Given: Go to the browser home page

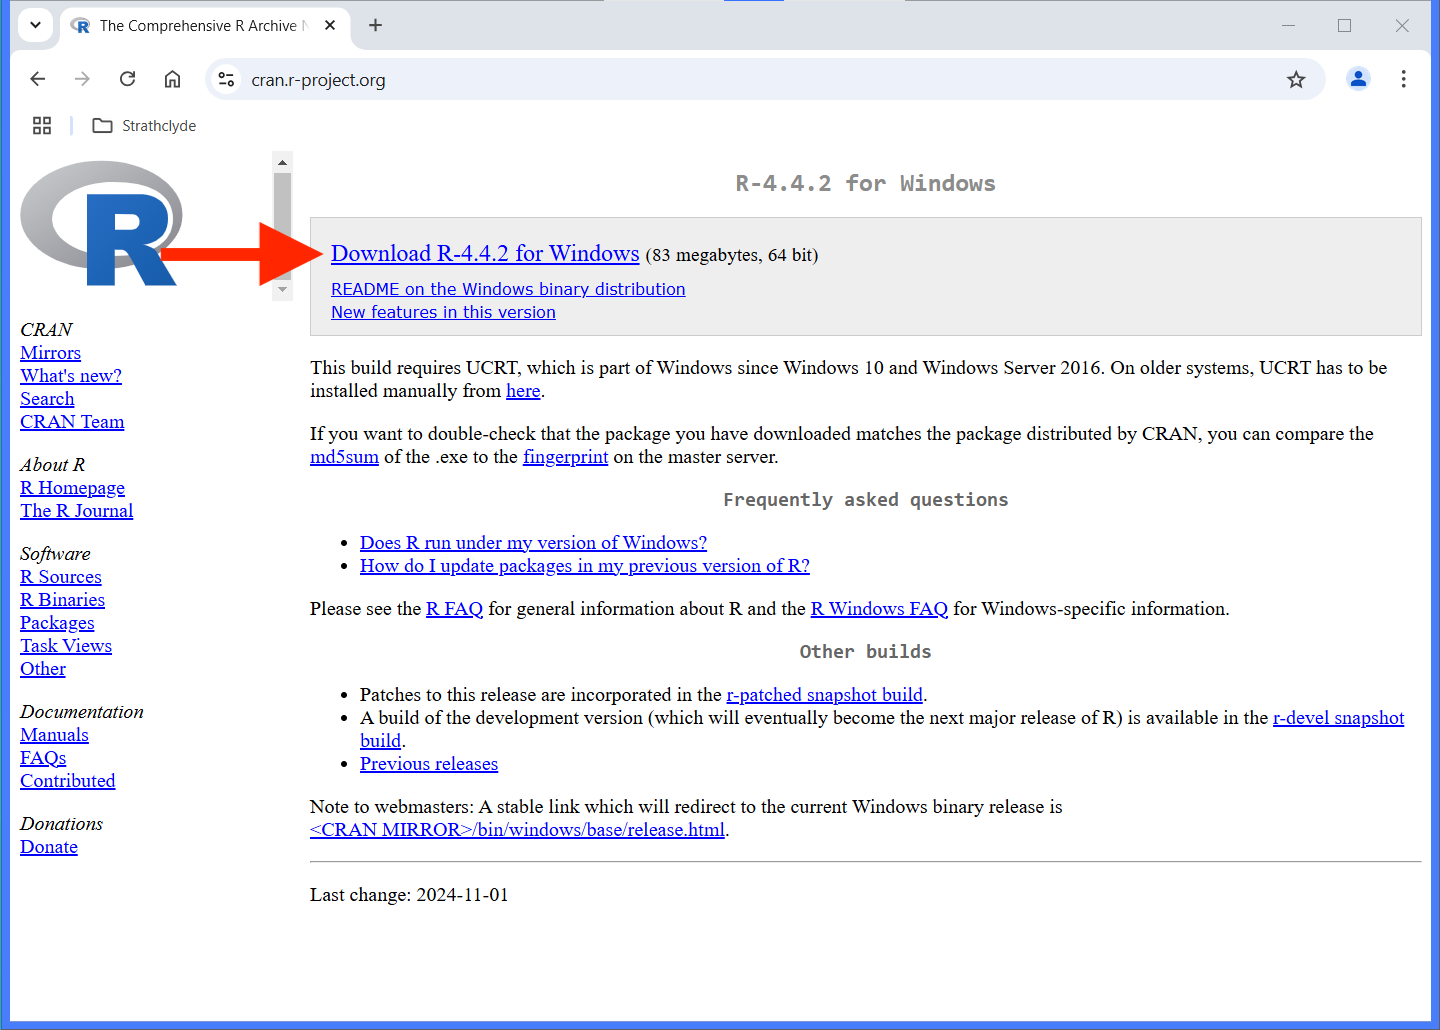Looking at the screenshot, I should [172, 79].
